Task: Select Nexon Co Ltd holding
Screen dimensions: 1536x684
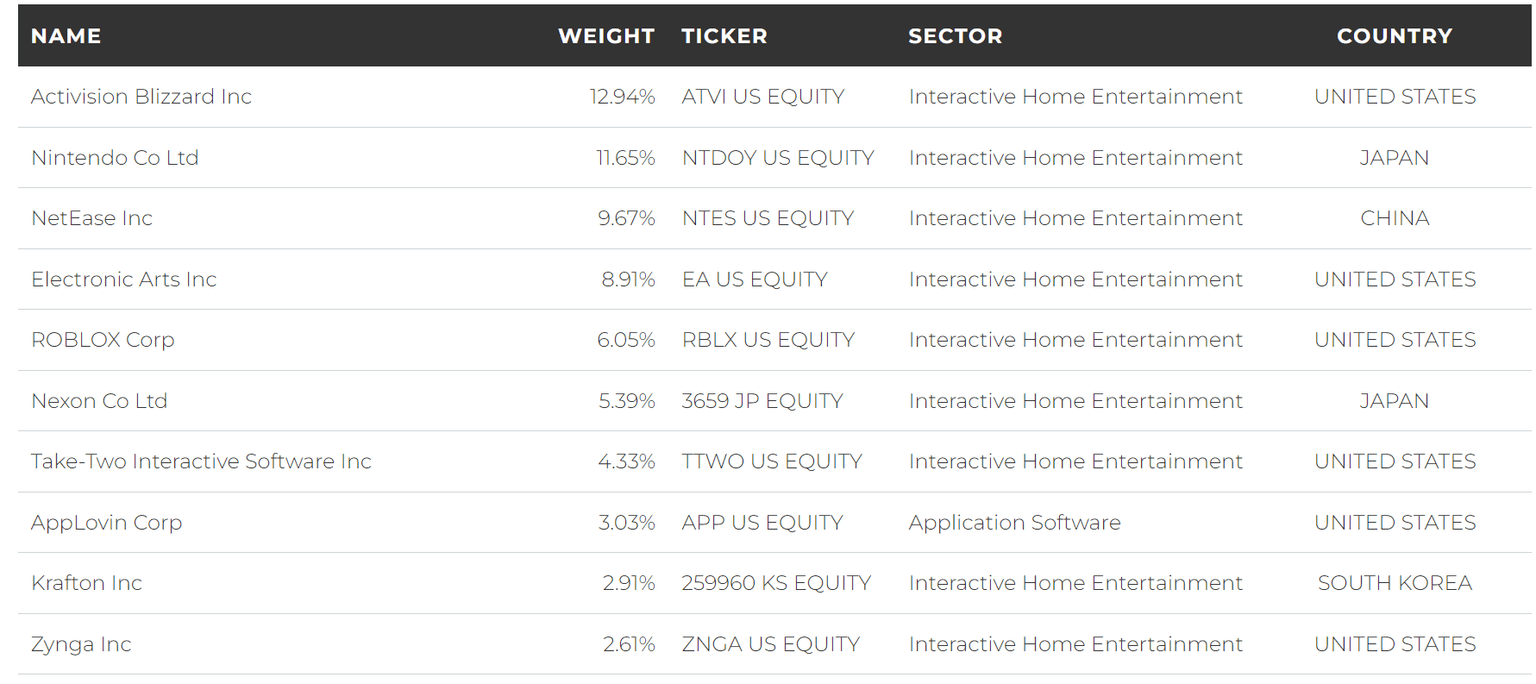Action: pos(99,401)
